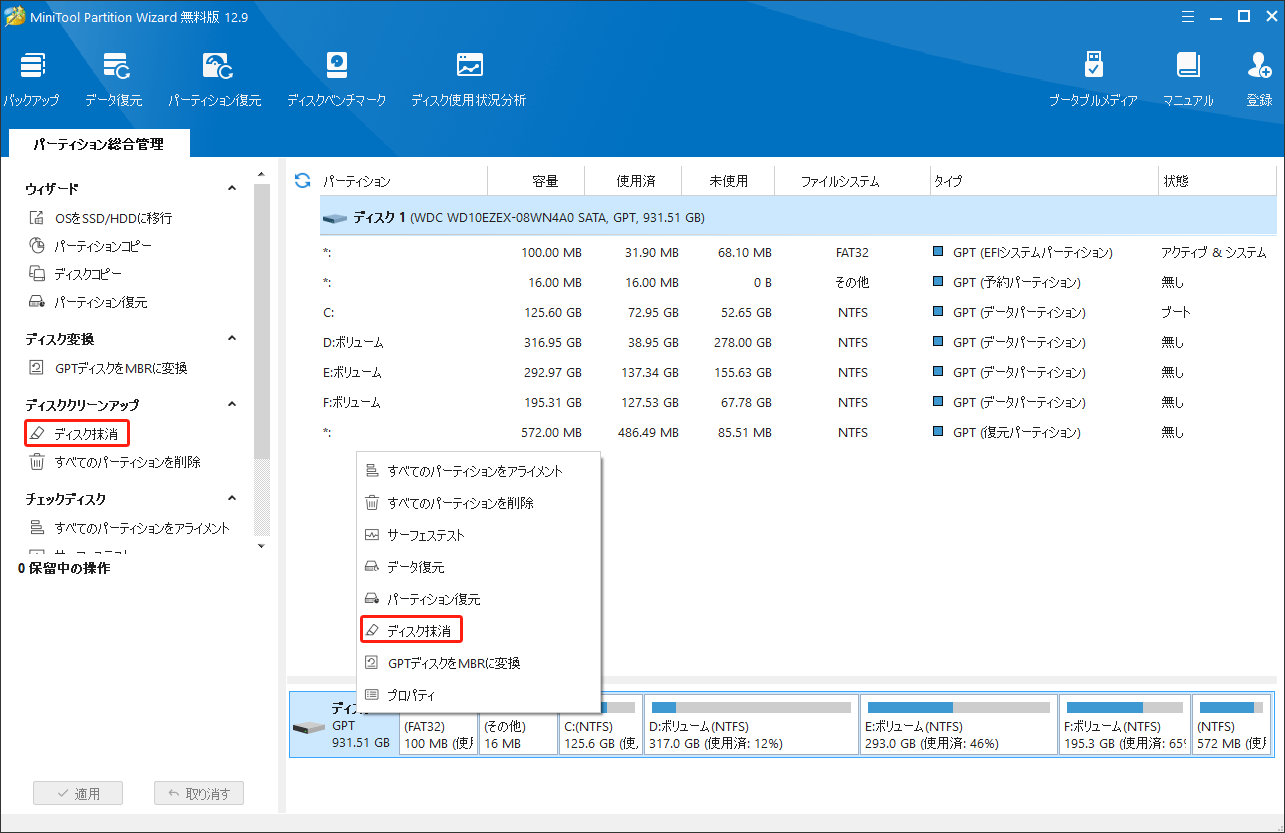Select D:ボリューム block in disk map

751,725
